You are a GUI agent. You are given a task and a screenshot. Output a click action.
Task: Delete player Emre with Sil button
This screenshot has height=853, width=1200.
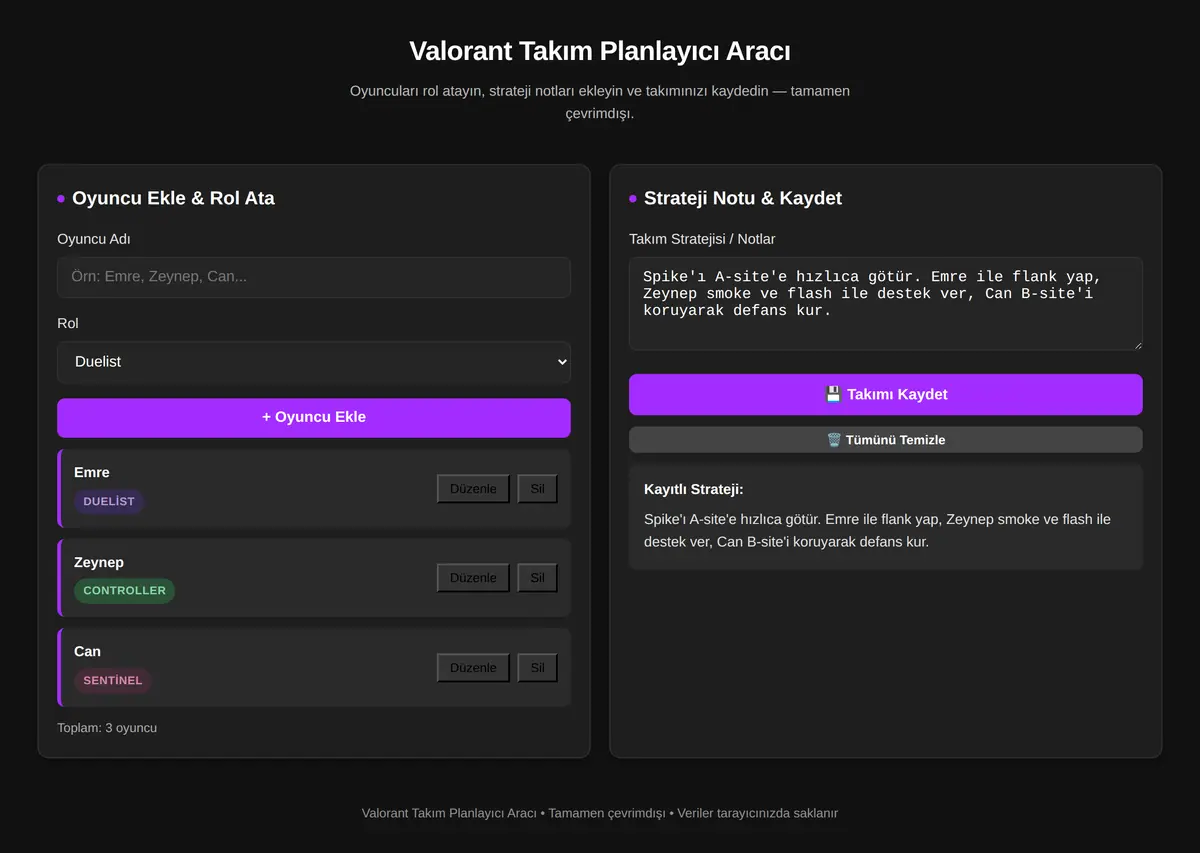(x=537, y=488)
